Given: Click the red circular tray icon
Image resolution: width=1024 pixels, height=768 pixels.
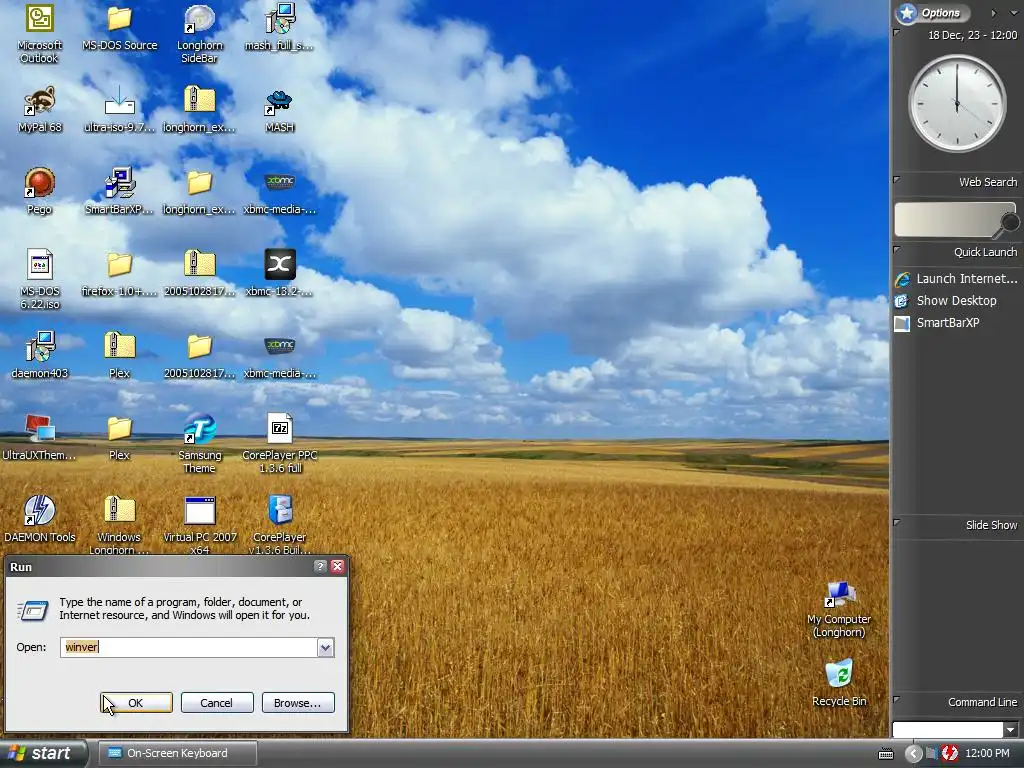Looking at the screenshot, I should pyautogui.click(x=950, y=753).
